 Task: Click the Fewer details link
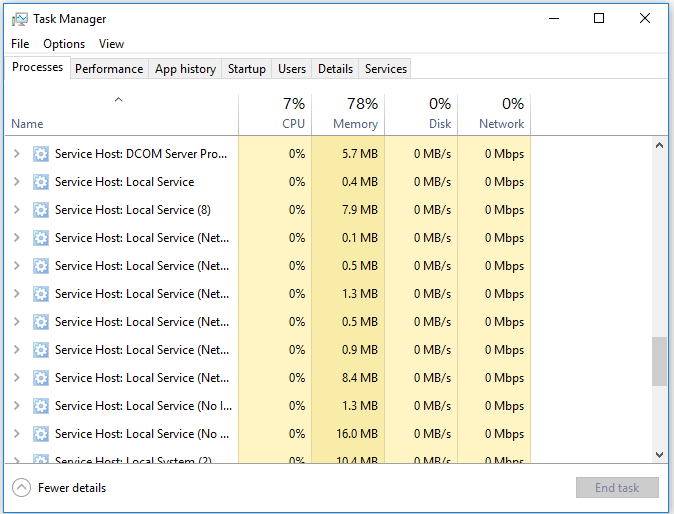click(x=72, y=488)
